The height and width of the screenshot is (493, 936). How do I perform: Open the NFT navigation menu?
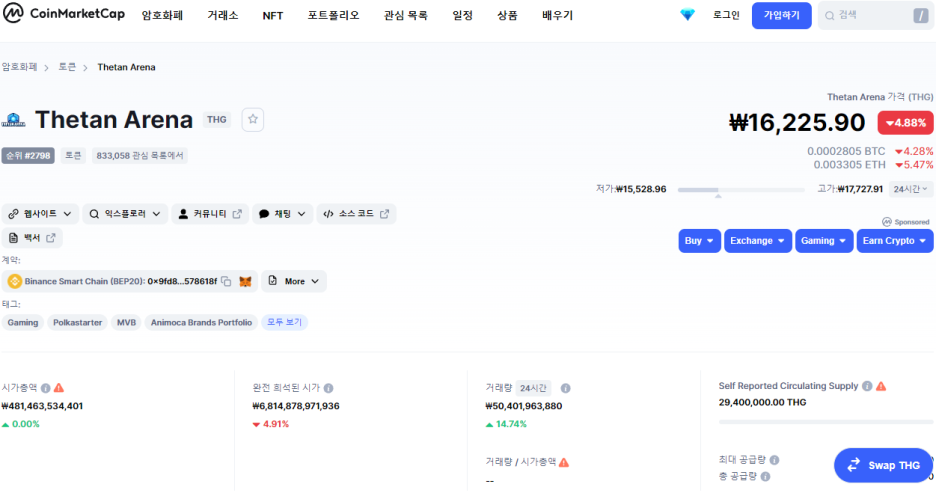tap(273, 16)
